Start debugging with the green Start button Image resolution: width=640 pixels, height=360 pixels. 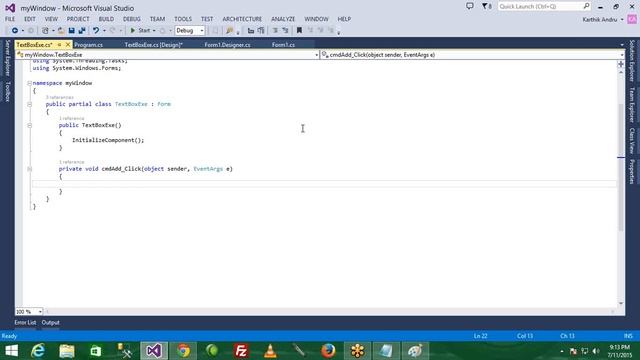tap(140, 31)
